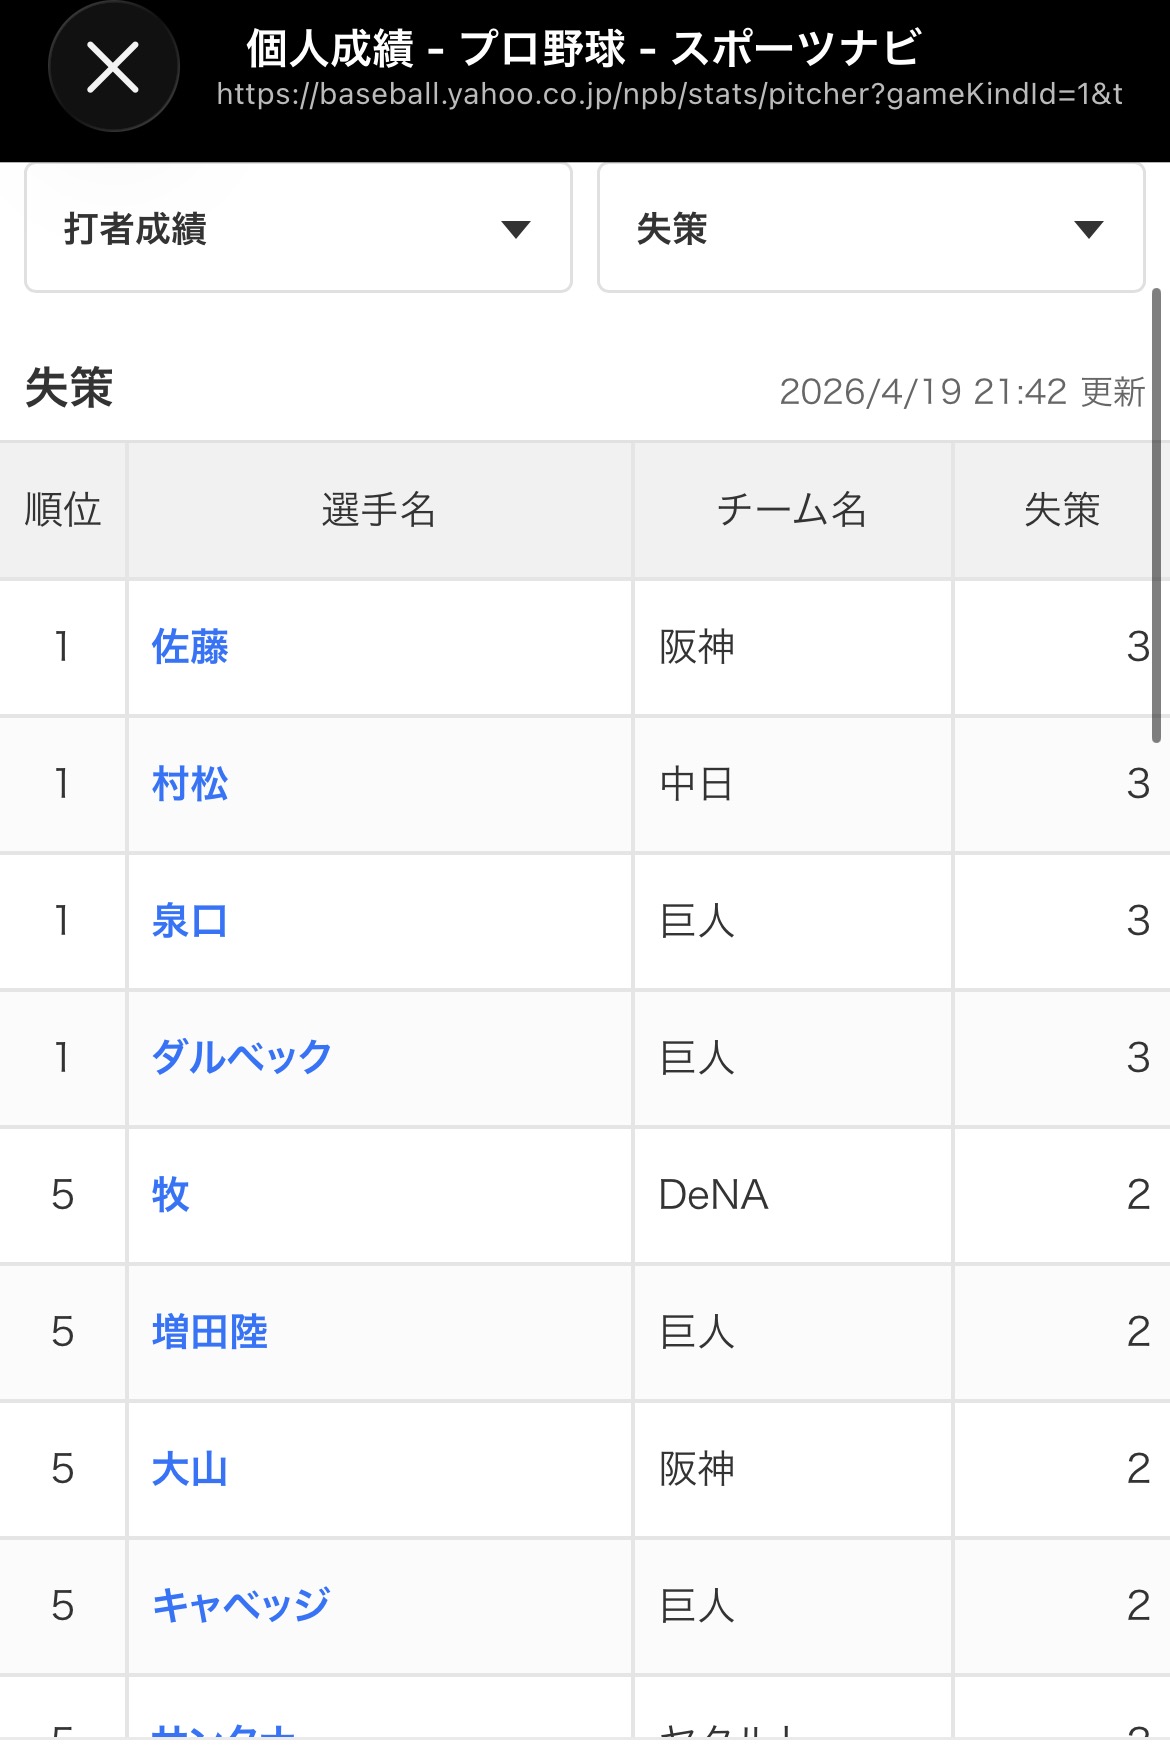The width and height of the screenshot is (1170, 1748).
Task: Click the 順位 column header
Action: pos(62,510)
